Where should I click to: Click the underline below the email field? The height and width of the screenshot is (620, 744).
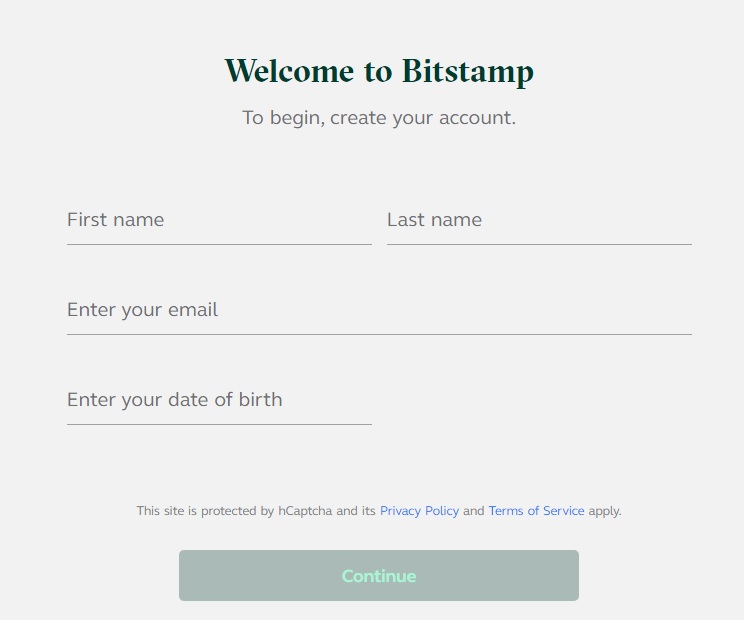[x=379, y=334]
